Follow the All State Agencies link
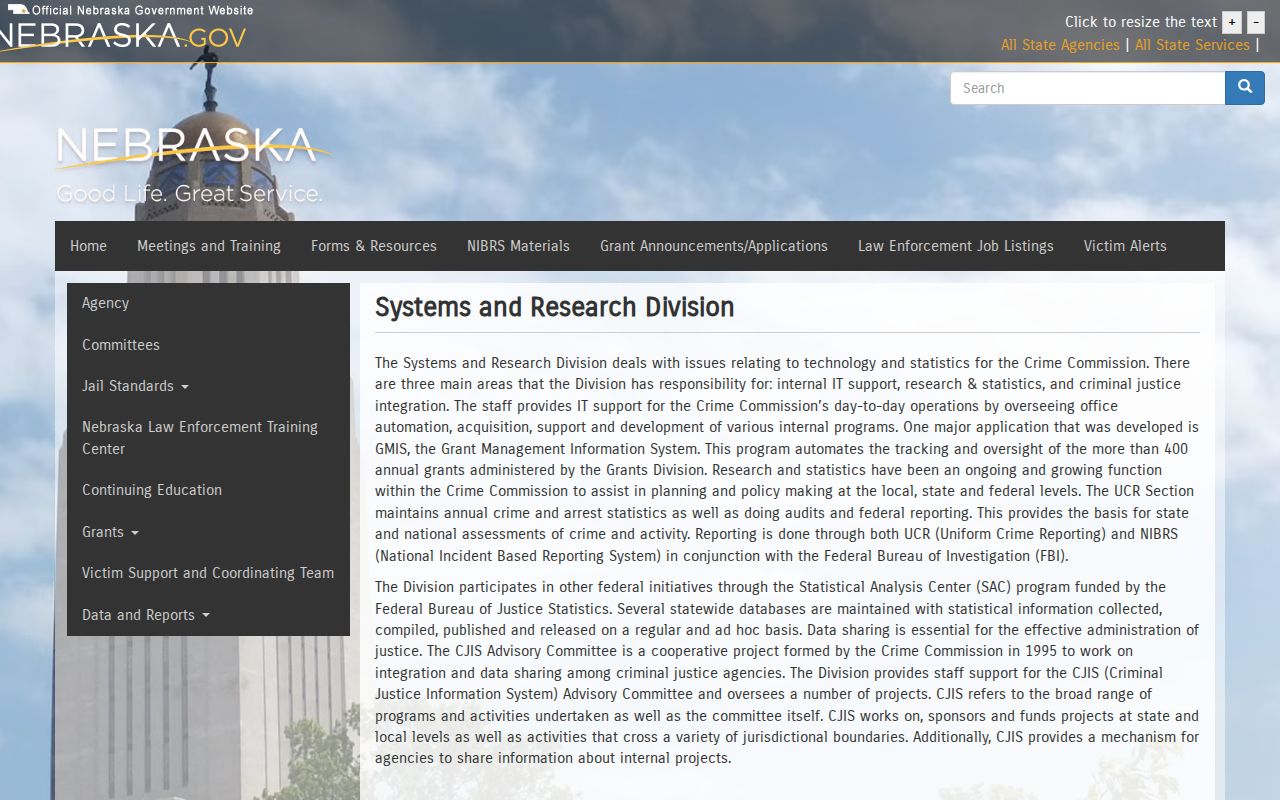 (1060, 45)
